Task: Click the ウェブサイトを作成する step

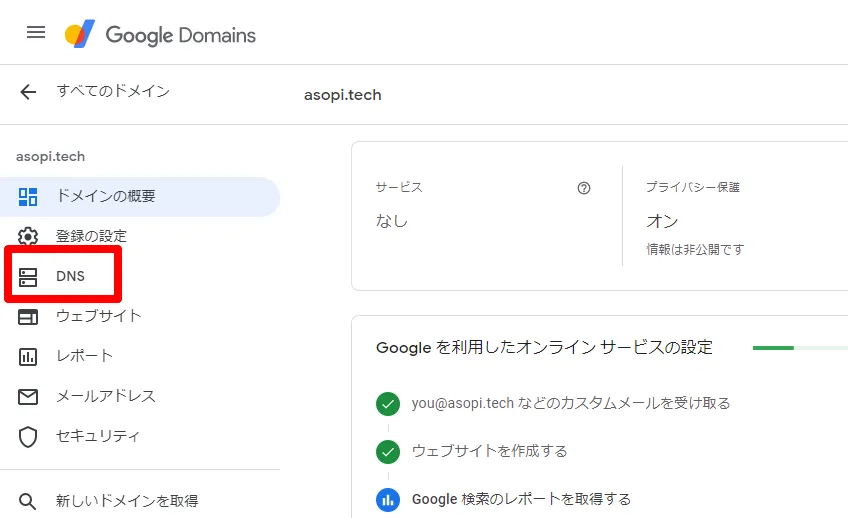Action: click(489, 451)
